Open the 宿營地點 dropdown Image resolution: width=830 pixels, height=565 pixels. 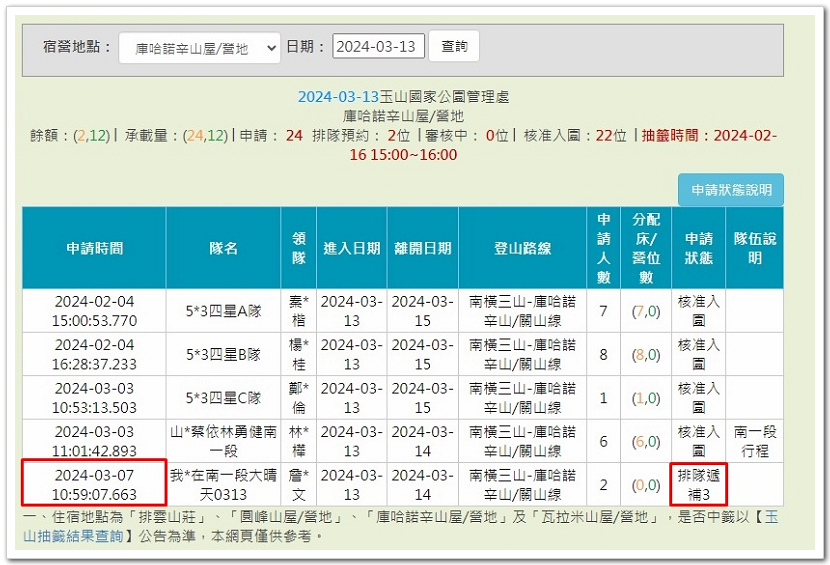pyautogui.click(x=200, y=48)
